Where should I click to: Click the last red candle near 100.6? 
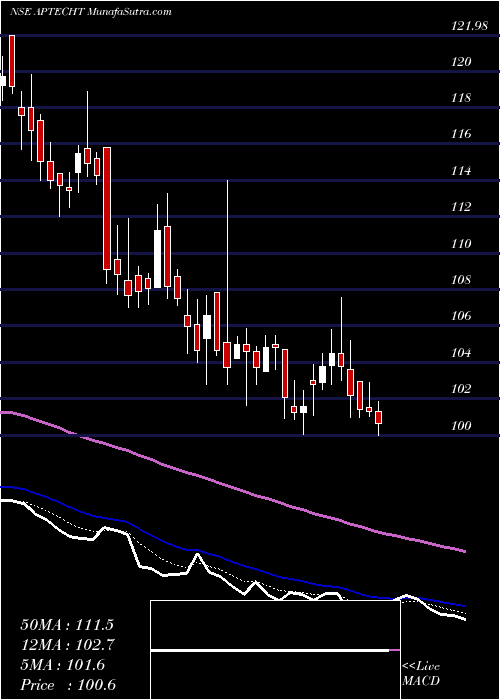coord(379,417)
